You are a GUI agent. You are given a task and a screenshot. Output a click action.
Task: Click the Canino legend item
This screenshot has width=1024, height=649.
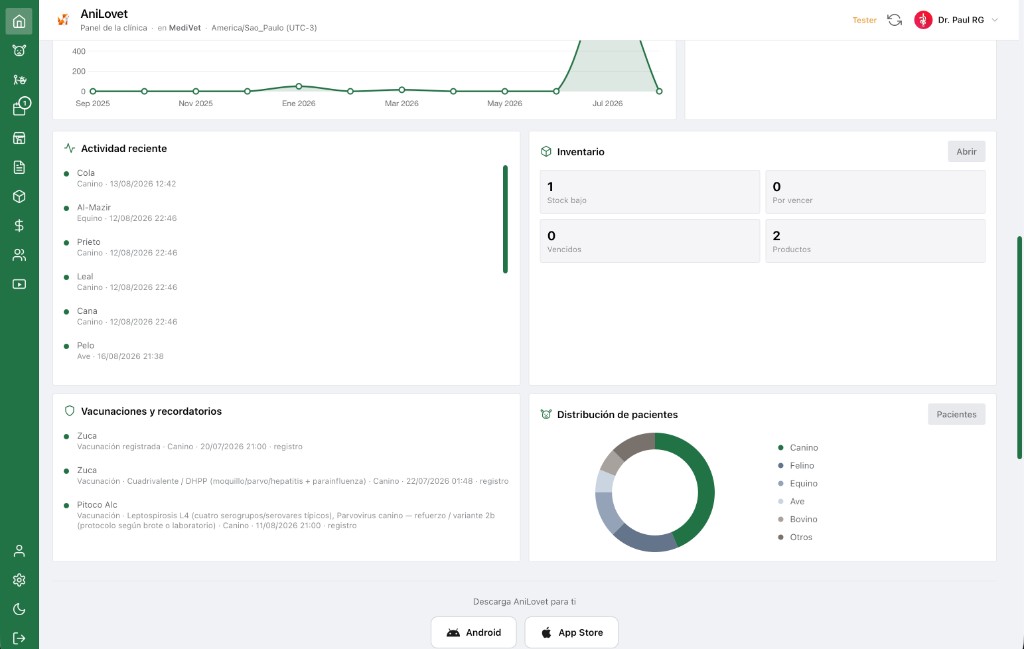(x=798, y=447)
